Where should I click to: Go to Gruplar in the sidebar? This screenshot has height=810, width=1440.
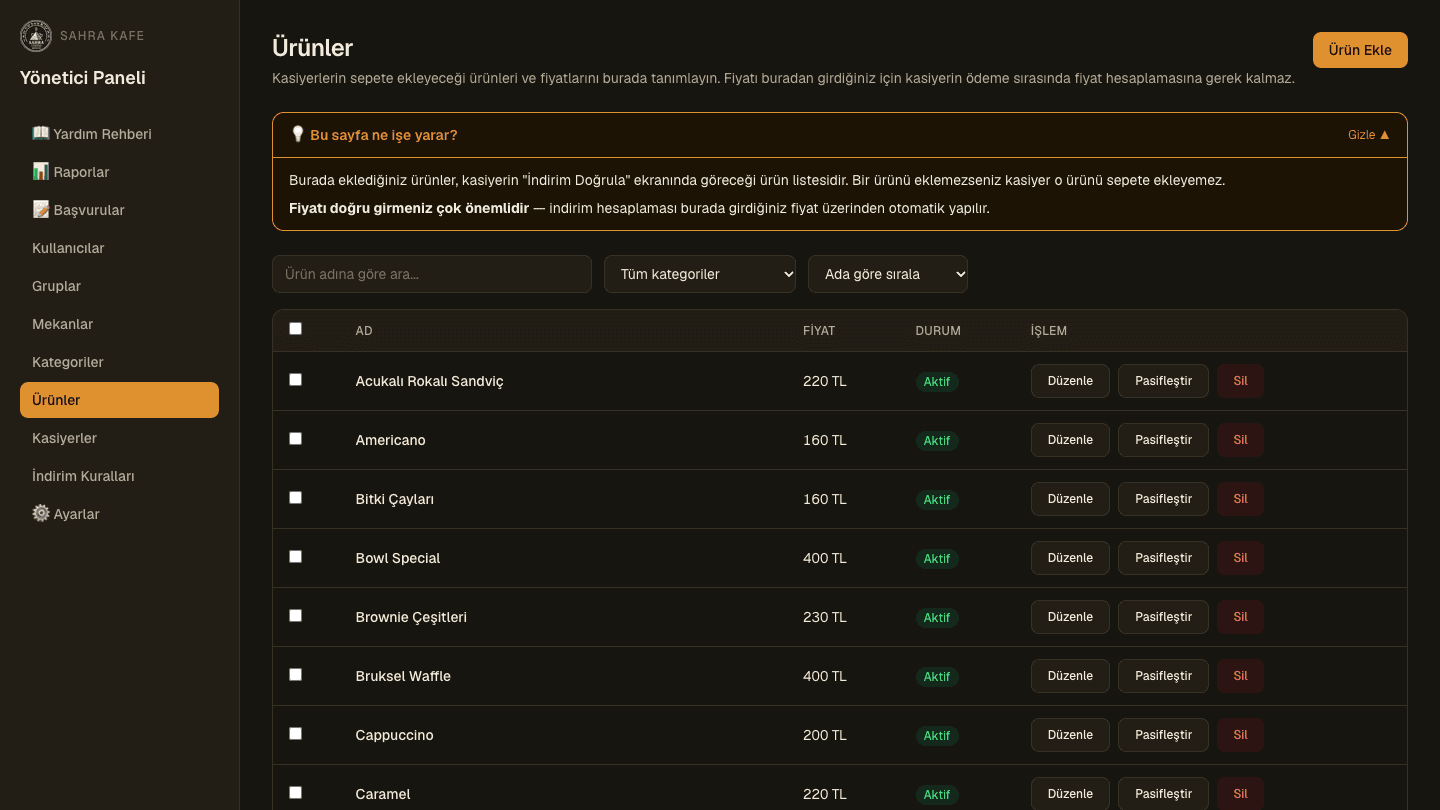click(x=119, y=286)
